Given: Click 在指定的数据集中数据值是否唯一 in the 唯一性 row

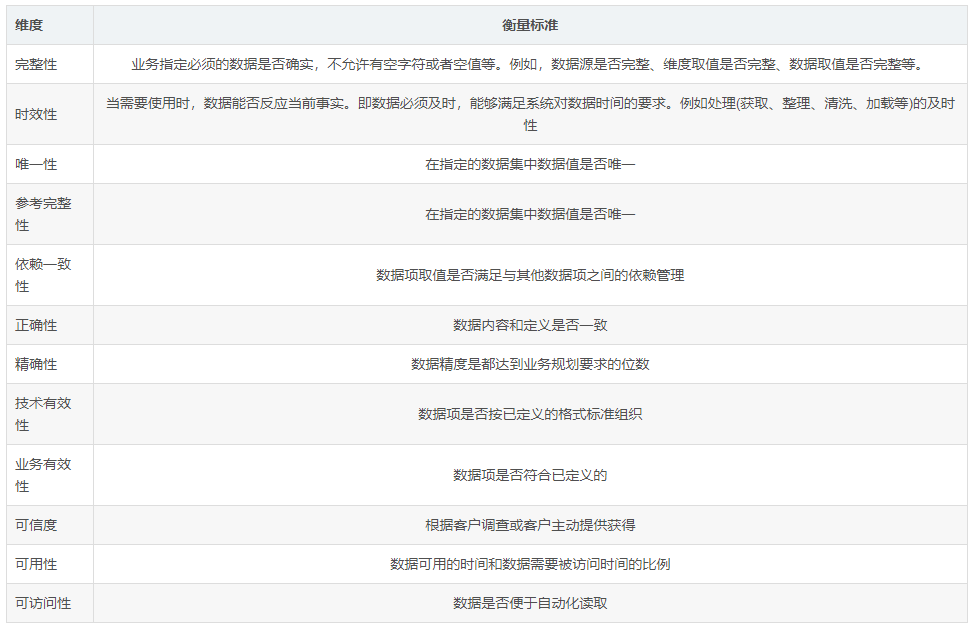Looking at the screenshot, I should point(530,164).
